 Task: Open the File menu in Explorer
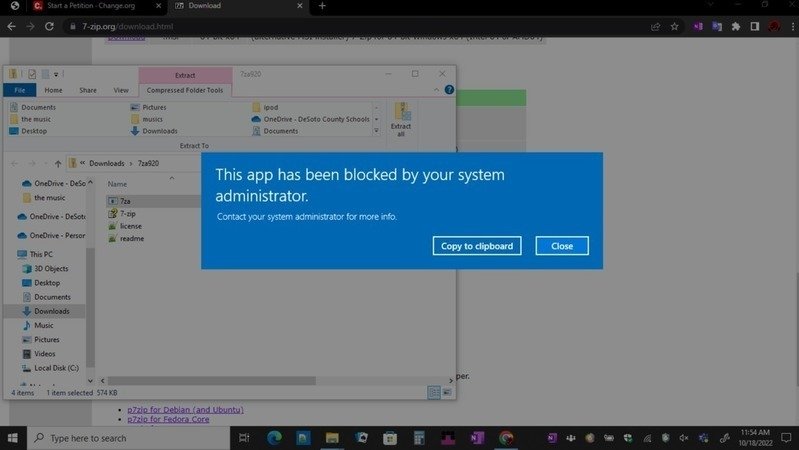(x=18, y=90)
